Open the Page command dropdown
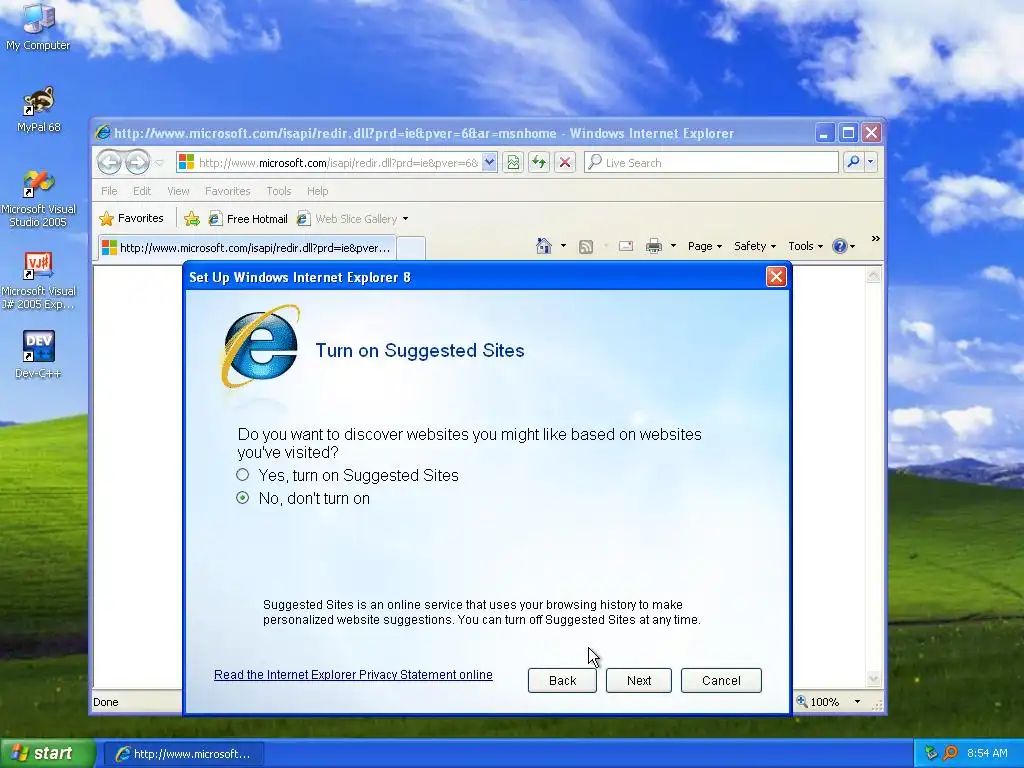Image resolution: width=1024 pixels, height=768 pixels. 704,246
